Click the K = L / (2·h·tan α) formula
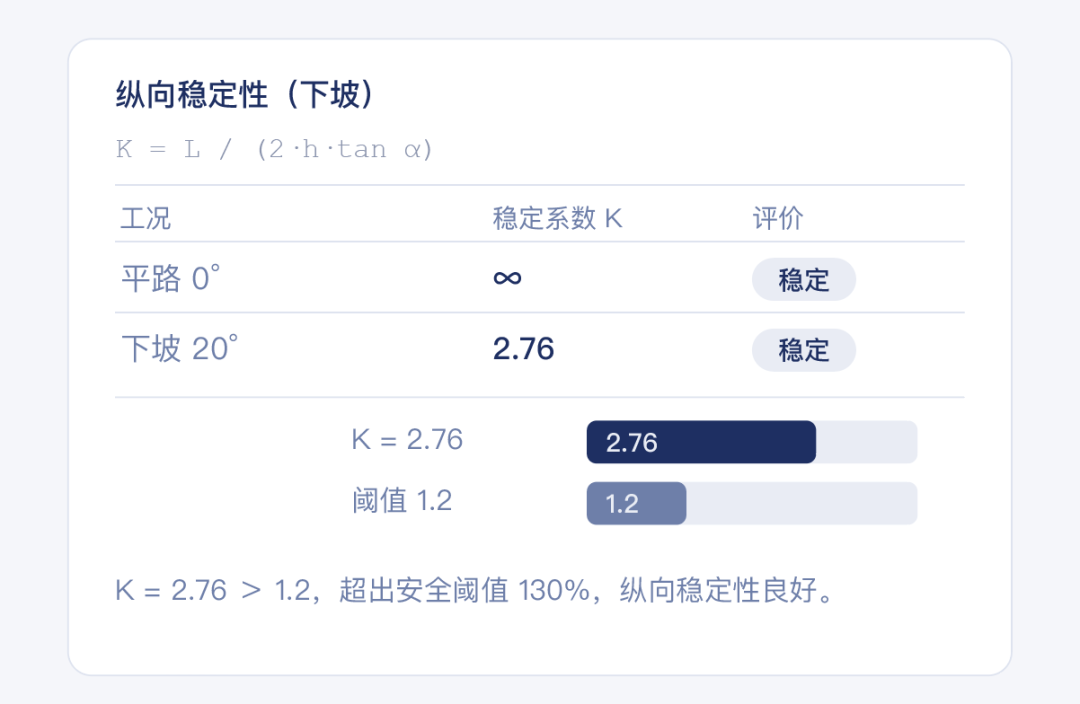This screenshot has height=704, width=1080. pos(275,150)
